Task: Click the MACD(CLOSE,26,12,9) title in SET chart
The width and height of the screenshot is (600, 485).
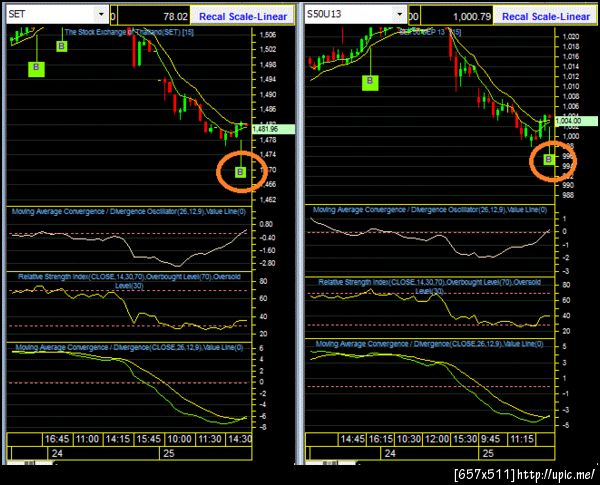Action: click(129, 347)
